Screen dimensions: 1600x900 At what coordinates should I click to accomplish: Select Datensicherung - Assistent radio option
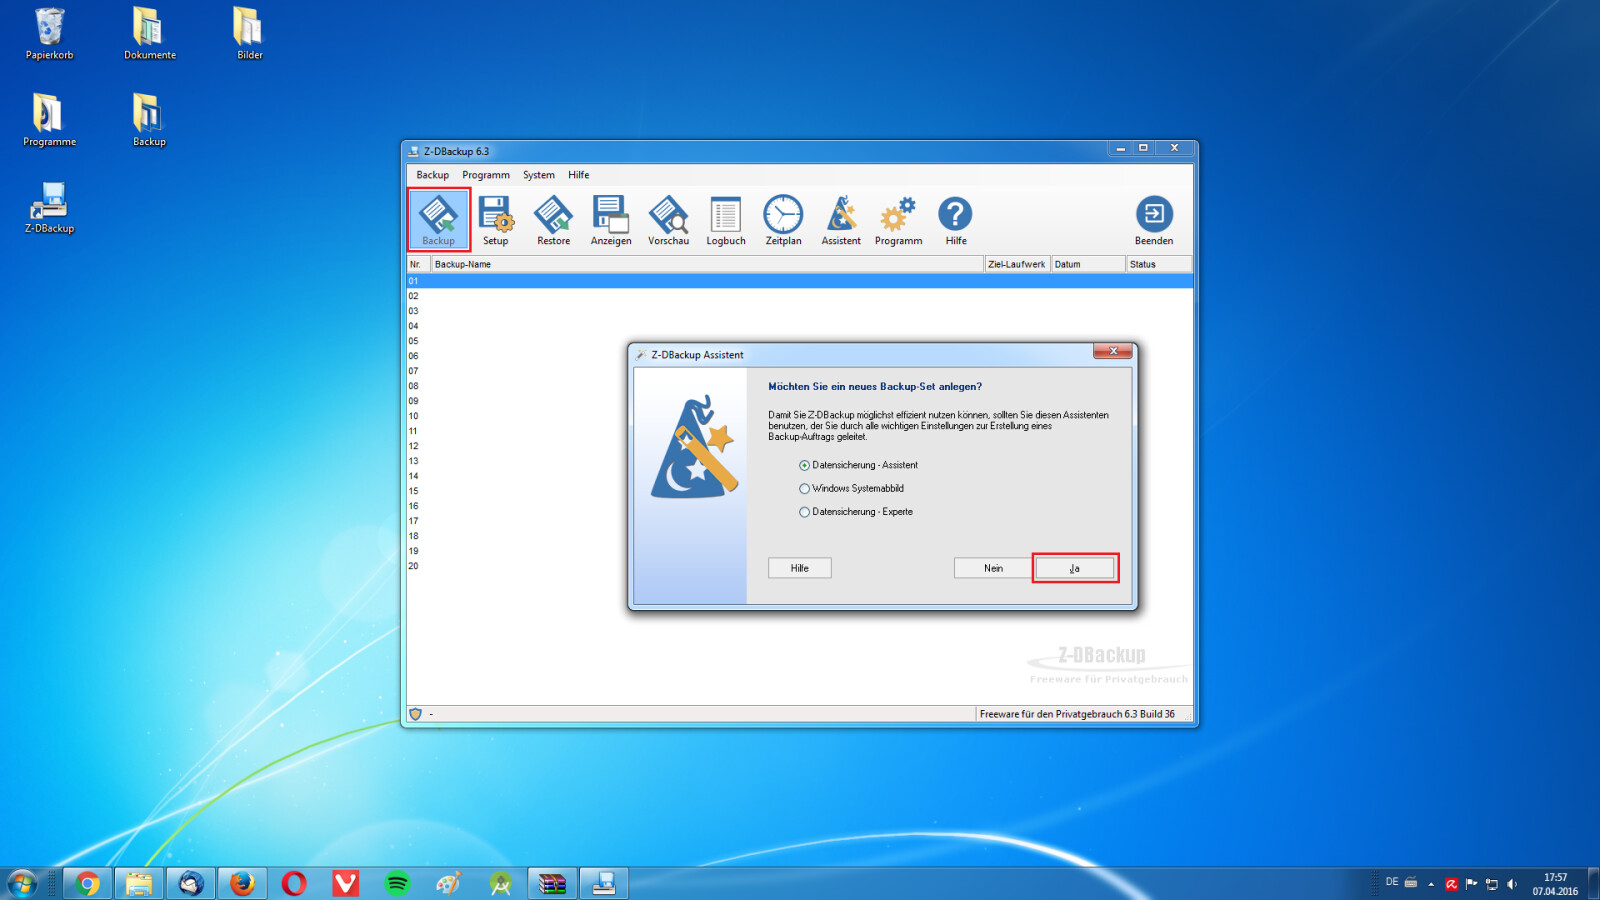[805, 466]
